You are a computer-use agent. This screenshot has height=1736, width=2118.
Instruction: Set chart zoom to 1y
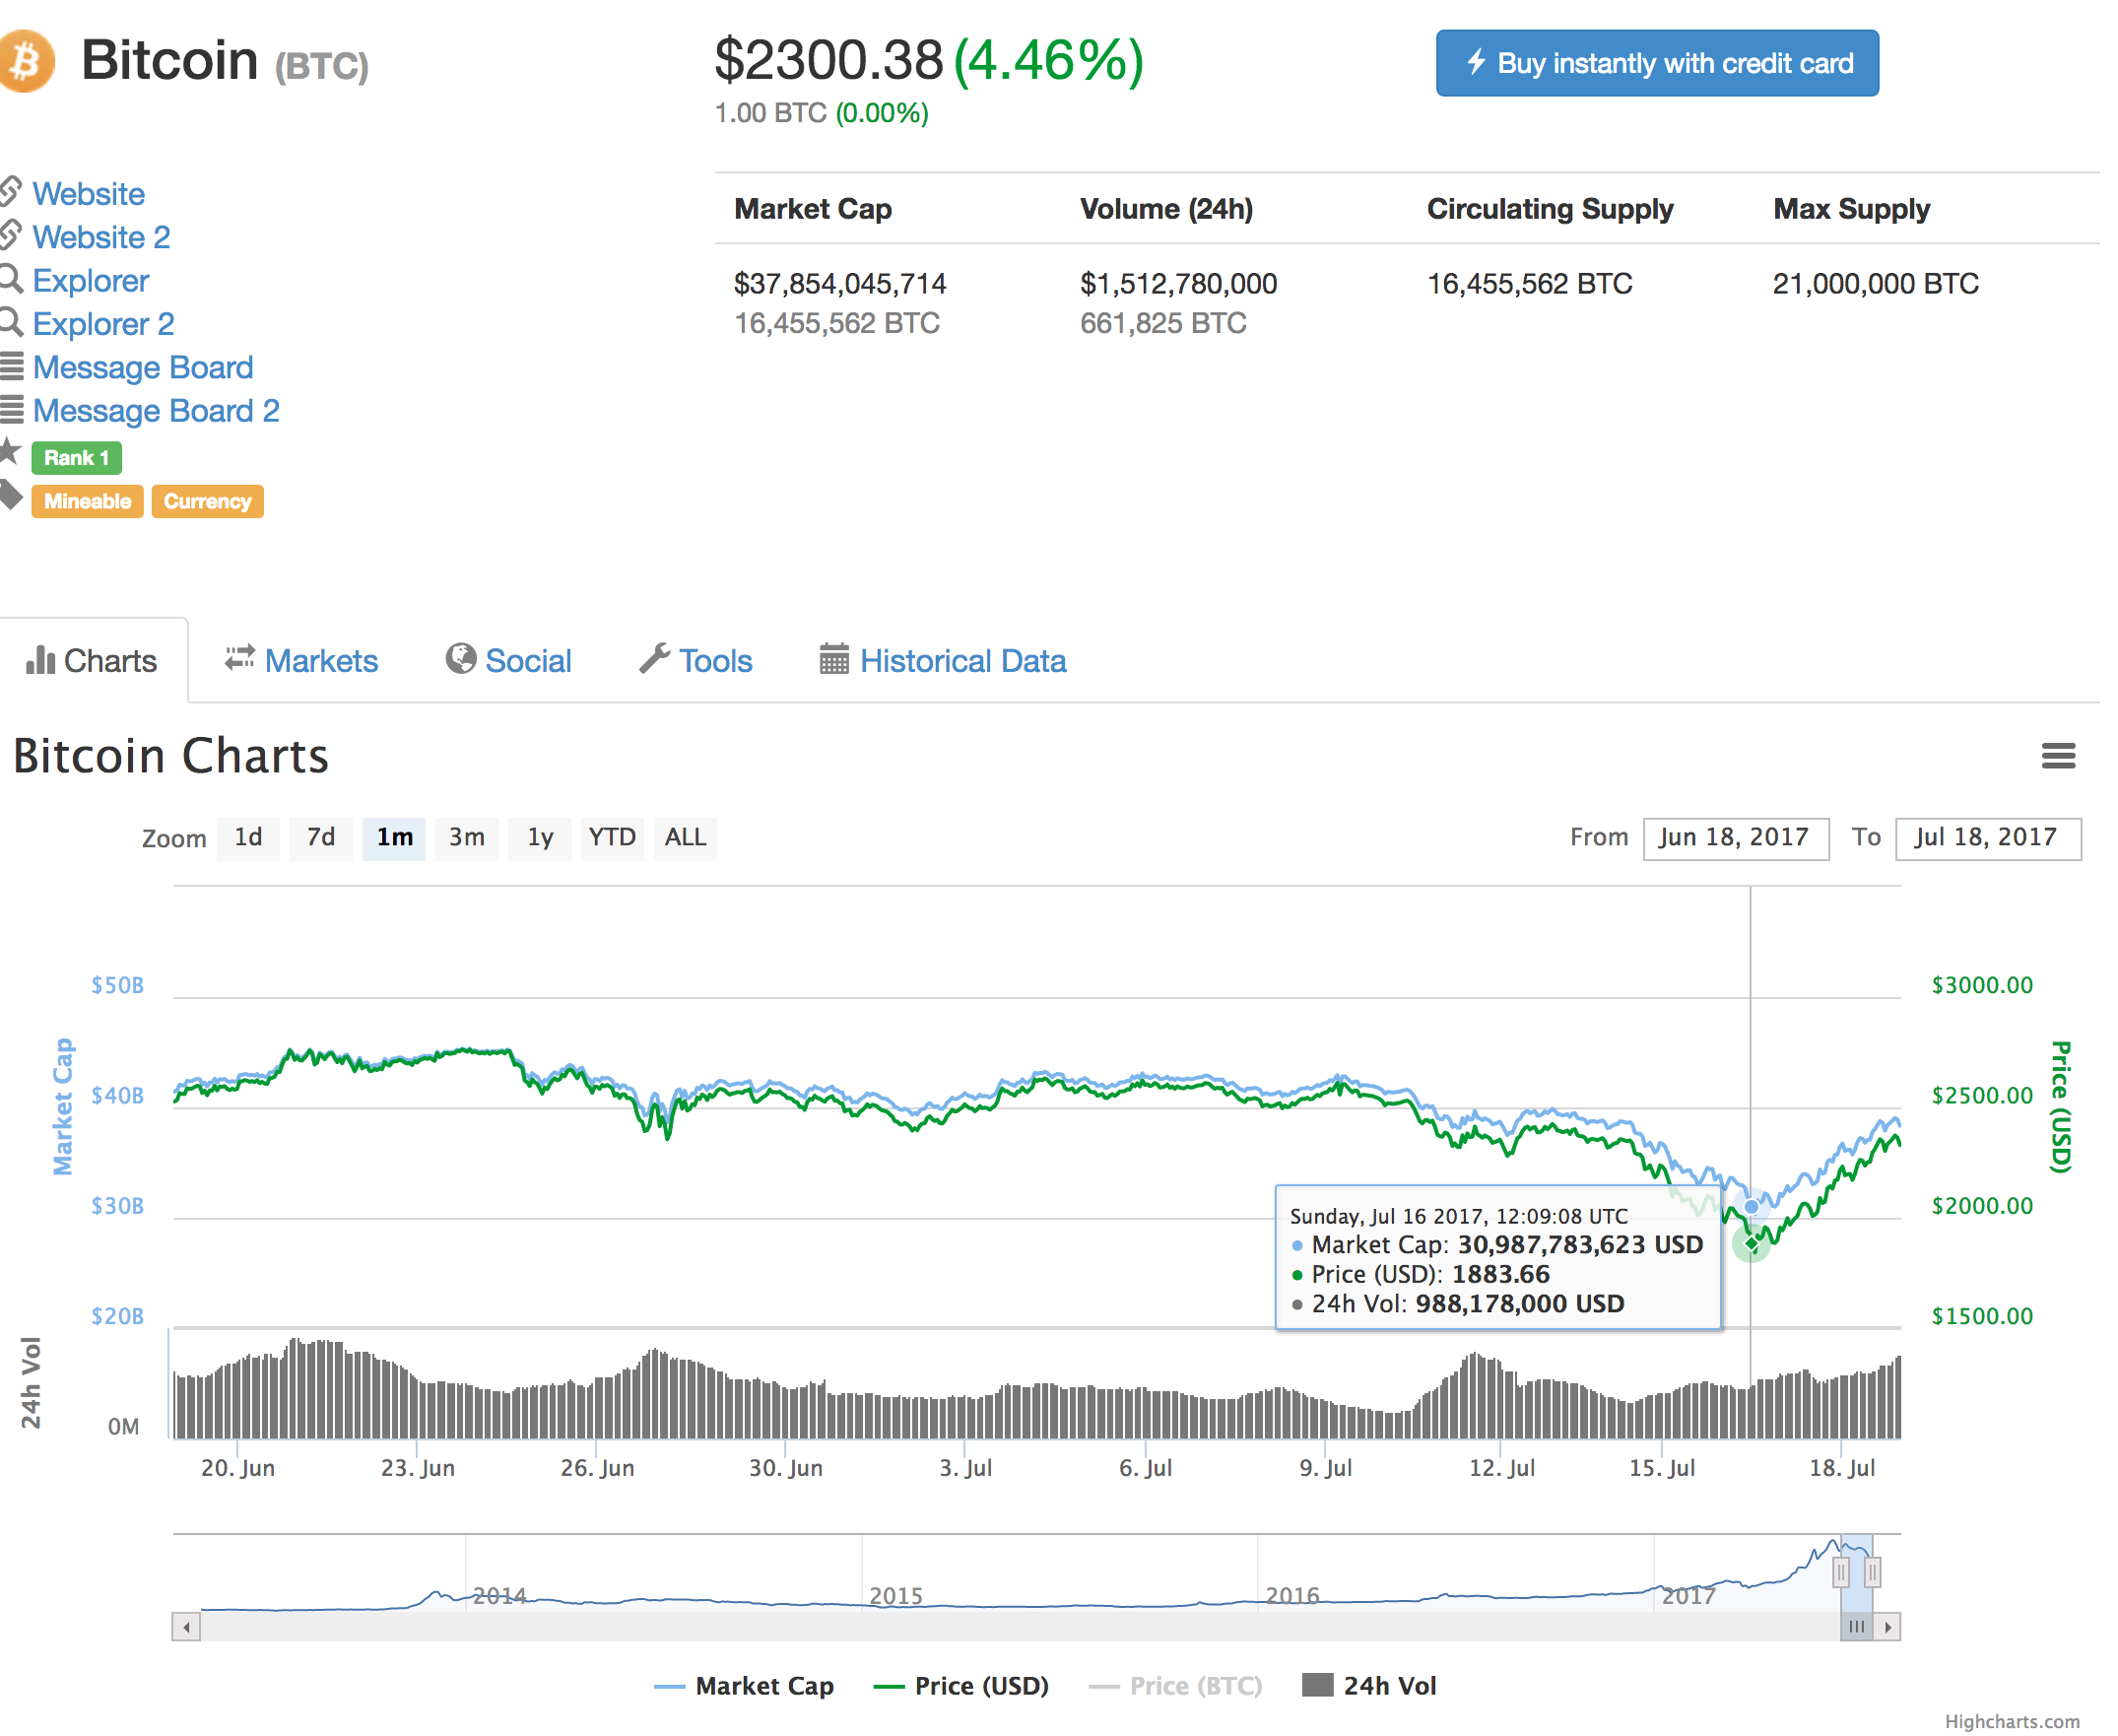point(540,838)
